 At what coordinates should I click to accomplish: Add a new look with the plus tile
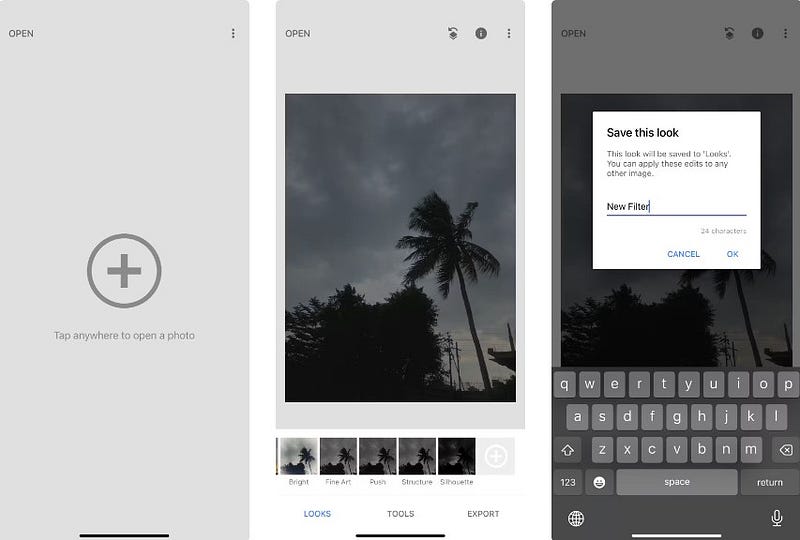tap(495, 456)
